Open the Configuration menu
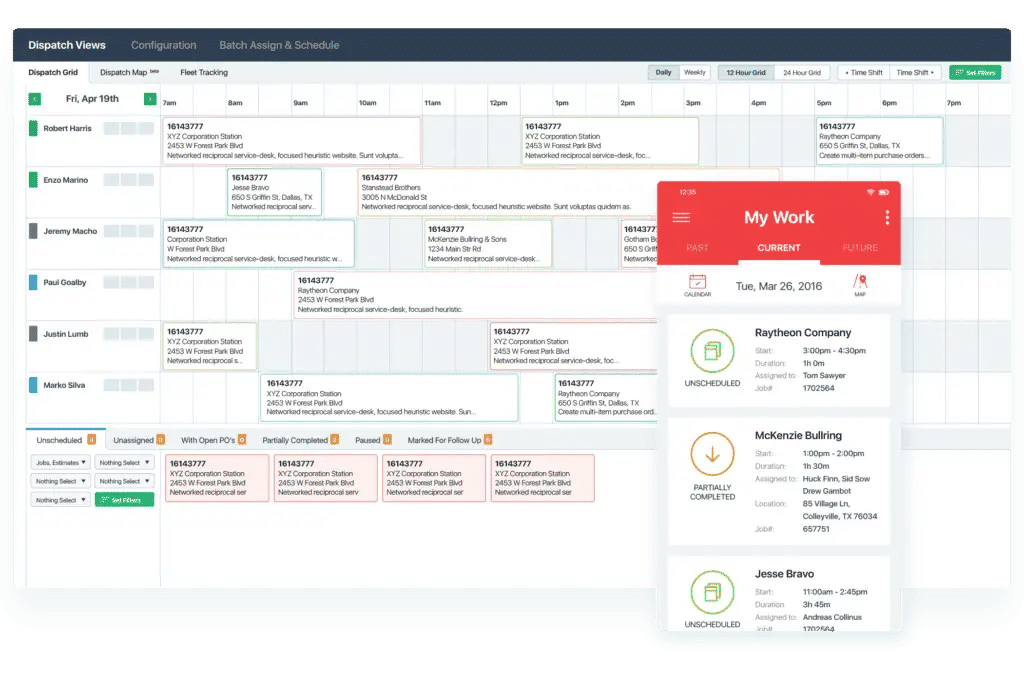The height and width of the screenshot is (692, 1024). [x=163, y=45]
